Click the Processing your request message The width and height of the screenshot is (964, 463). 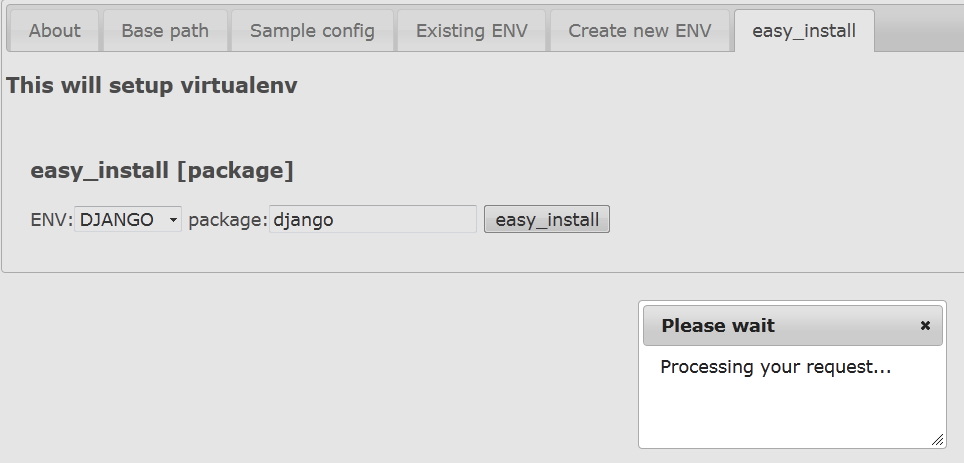pos(775,367)
